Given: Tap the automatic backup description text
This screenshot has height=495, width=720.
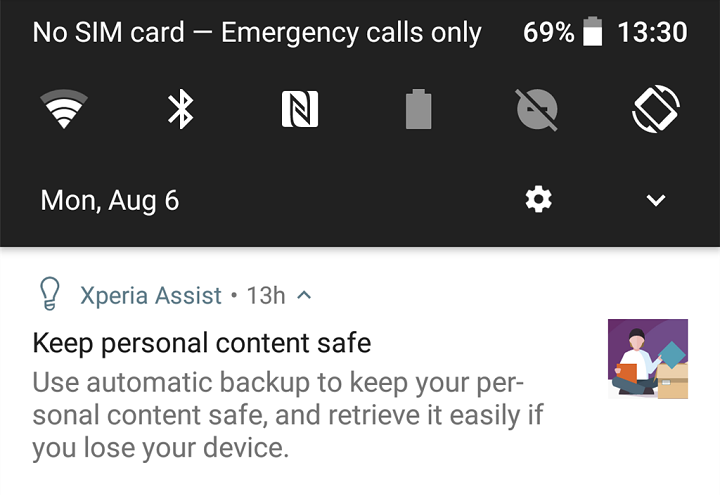Looking at the screenshot, I should pyautogui.click(x=278, y=414).
